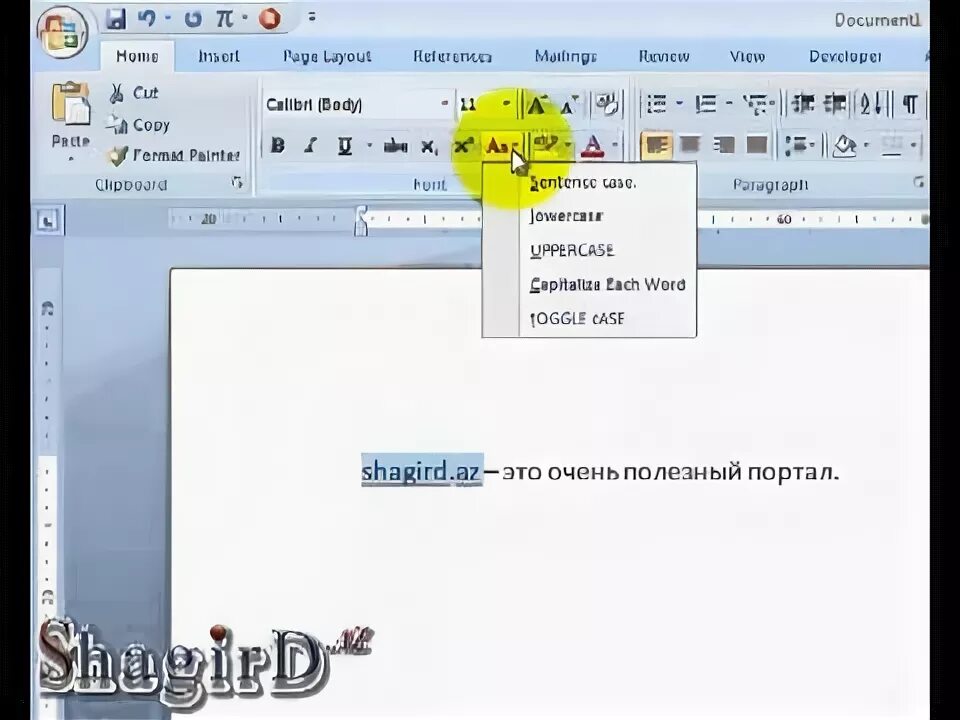Open numbering library dropdown arrow

click(729, 104)
